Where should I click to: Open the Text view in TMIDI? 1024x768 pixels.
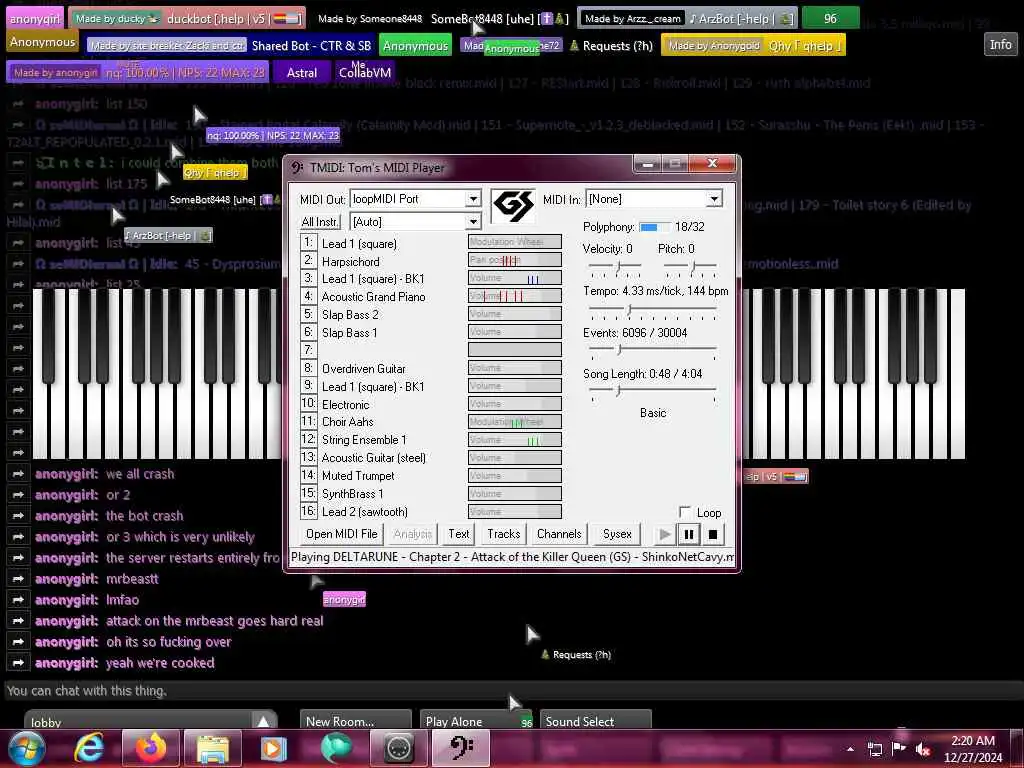(458, 534)
